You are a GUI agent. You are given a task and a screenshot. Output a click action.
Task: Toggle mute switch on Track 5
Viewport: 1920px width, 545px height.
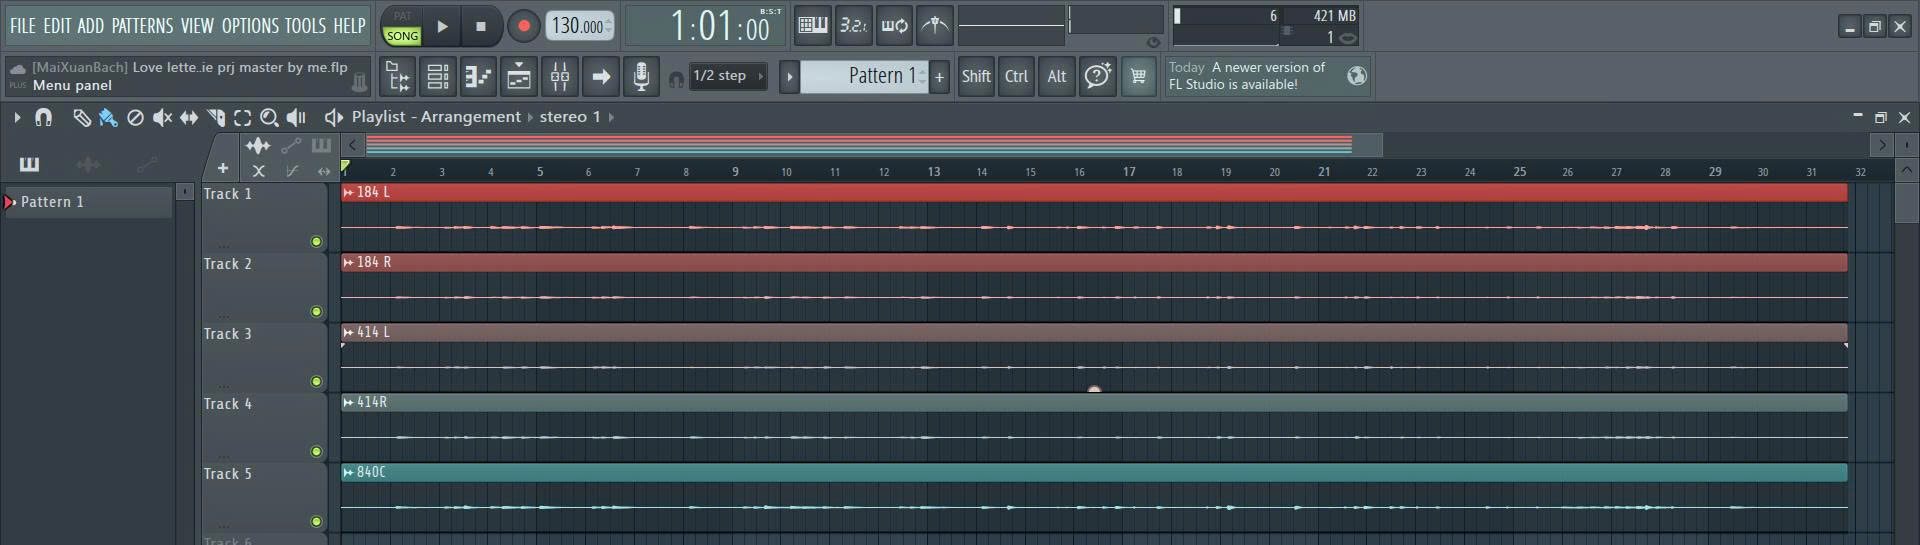click(x=316, y=521)
